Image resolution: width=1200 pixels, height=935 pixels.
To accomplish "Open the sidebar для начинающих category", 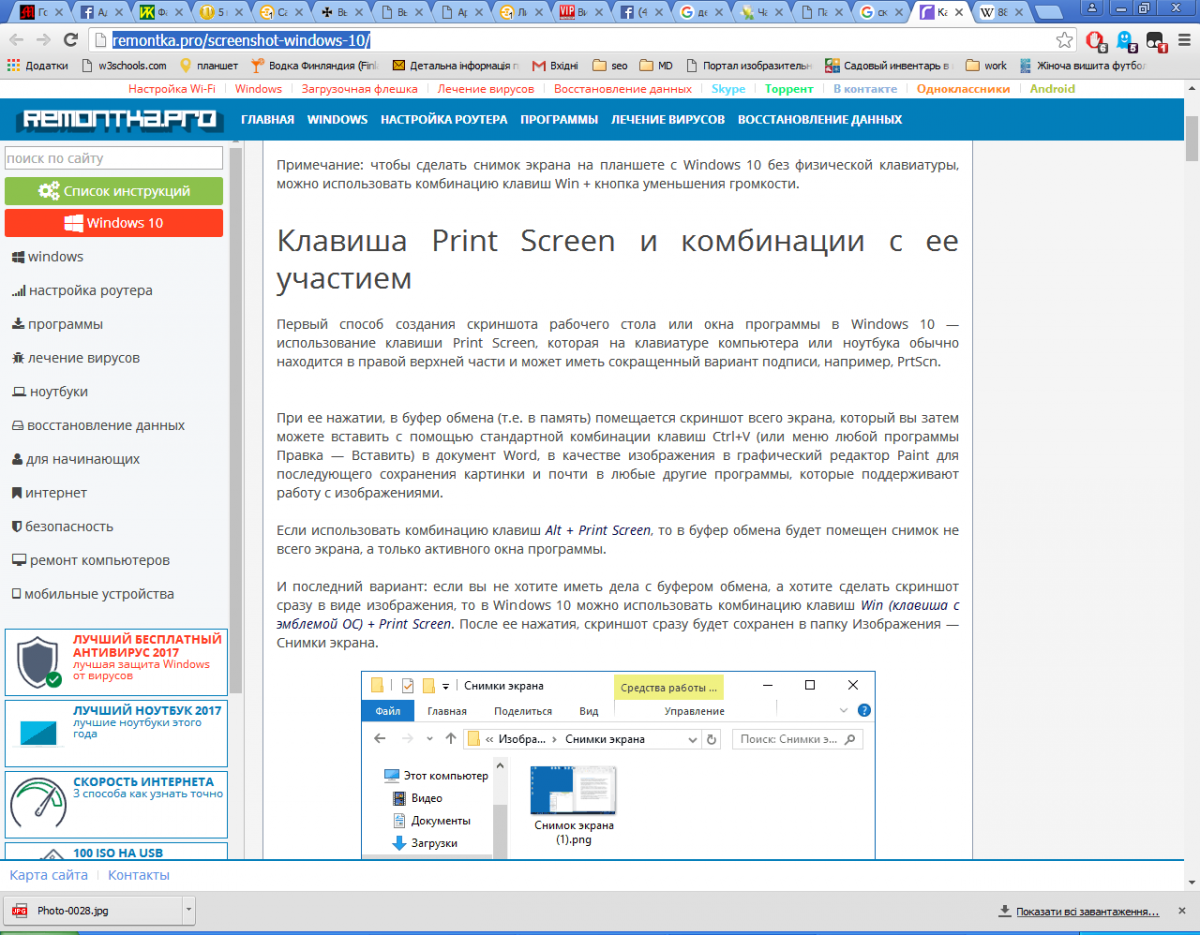I will click(x=75, y=460).
